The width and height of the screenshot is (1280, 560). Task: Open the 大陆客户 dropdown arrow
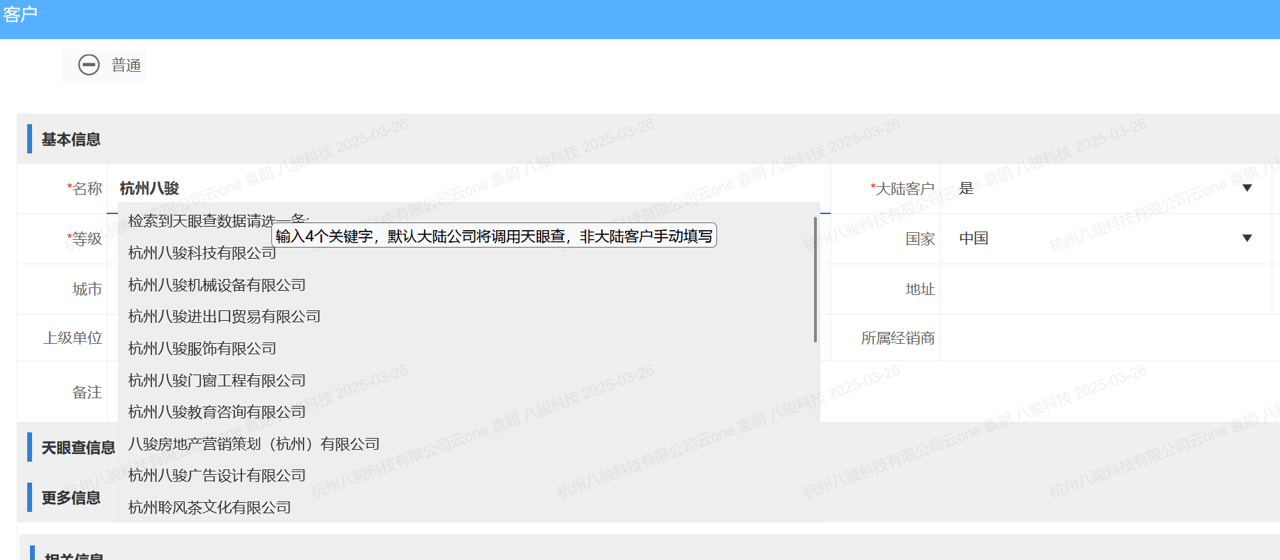[1246, 188]
